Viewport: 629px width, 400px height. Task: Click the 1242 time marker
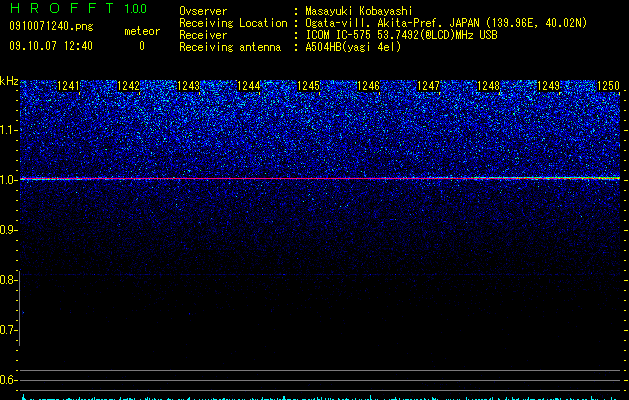point(128,86)
